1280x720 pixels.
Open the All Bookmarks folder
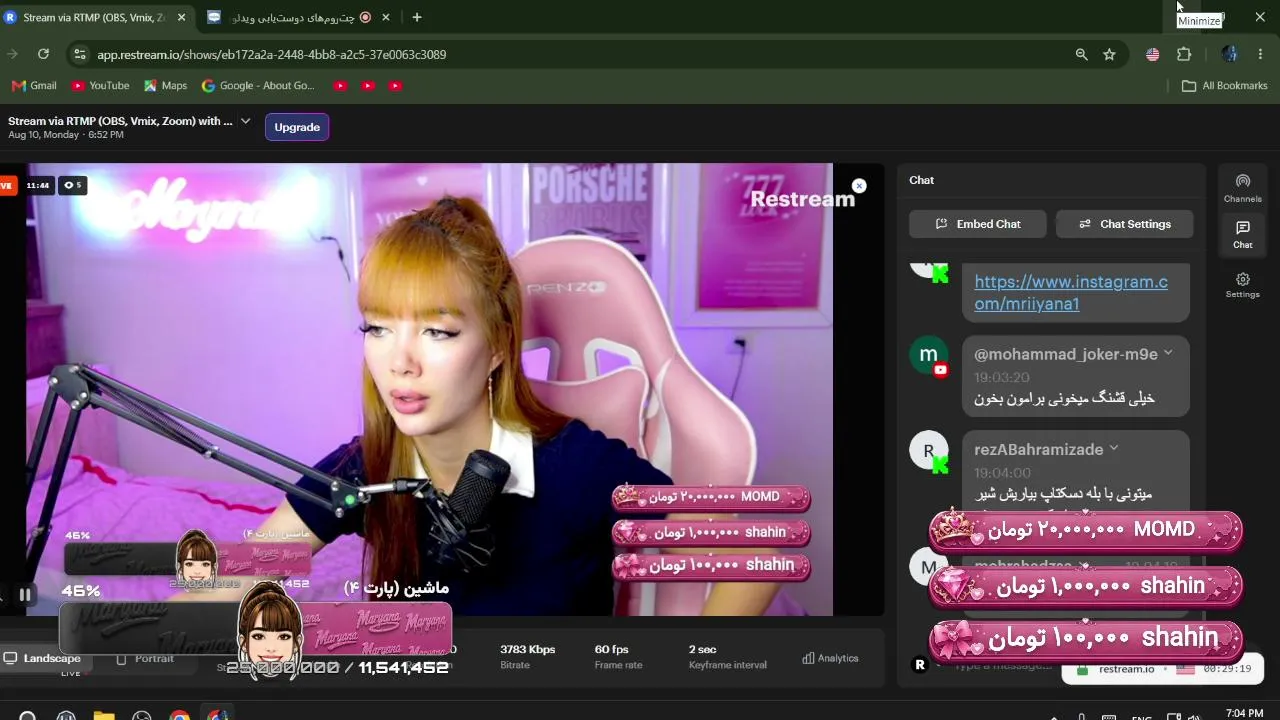coord(1224,86)
